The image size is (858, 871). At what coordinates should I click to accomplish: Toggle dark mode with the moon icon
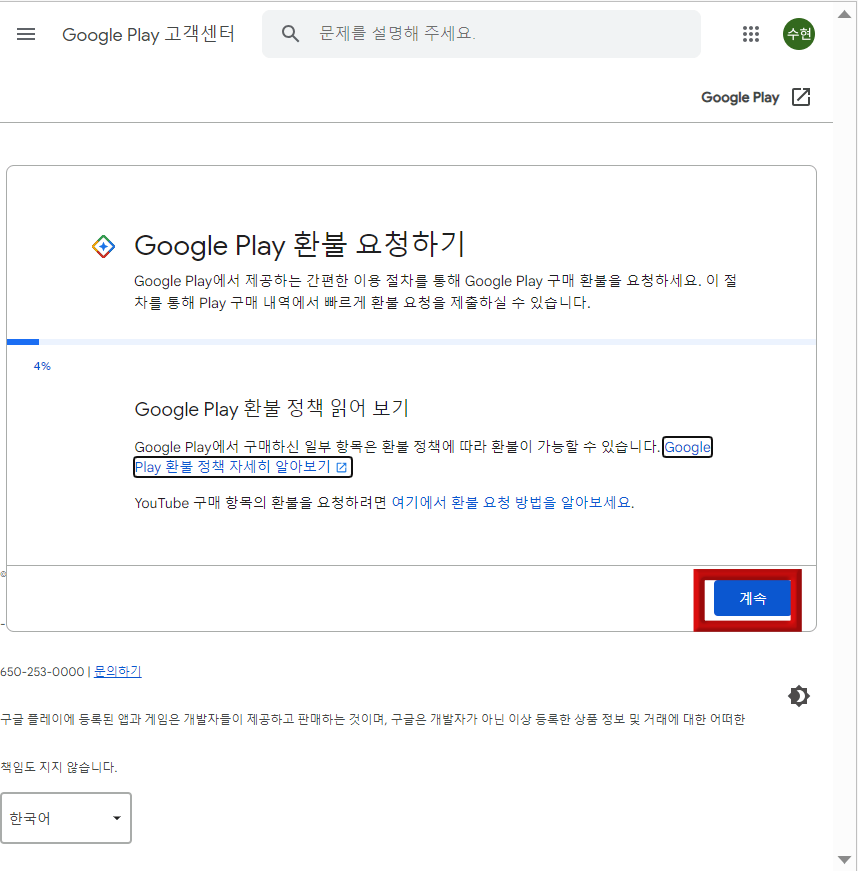798,696
